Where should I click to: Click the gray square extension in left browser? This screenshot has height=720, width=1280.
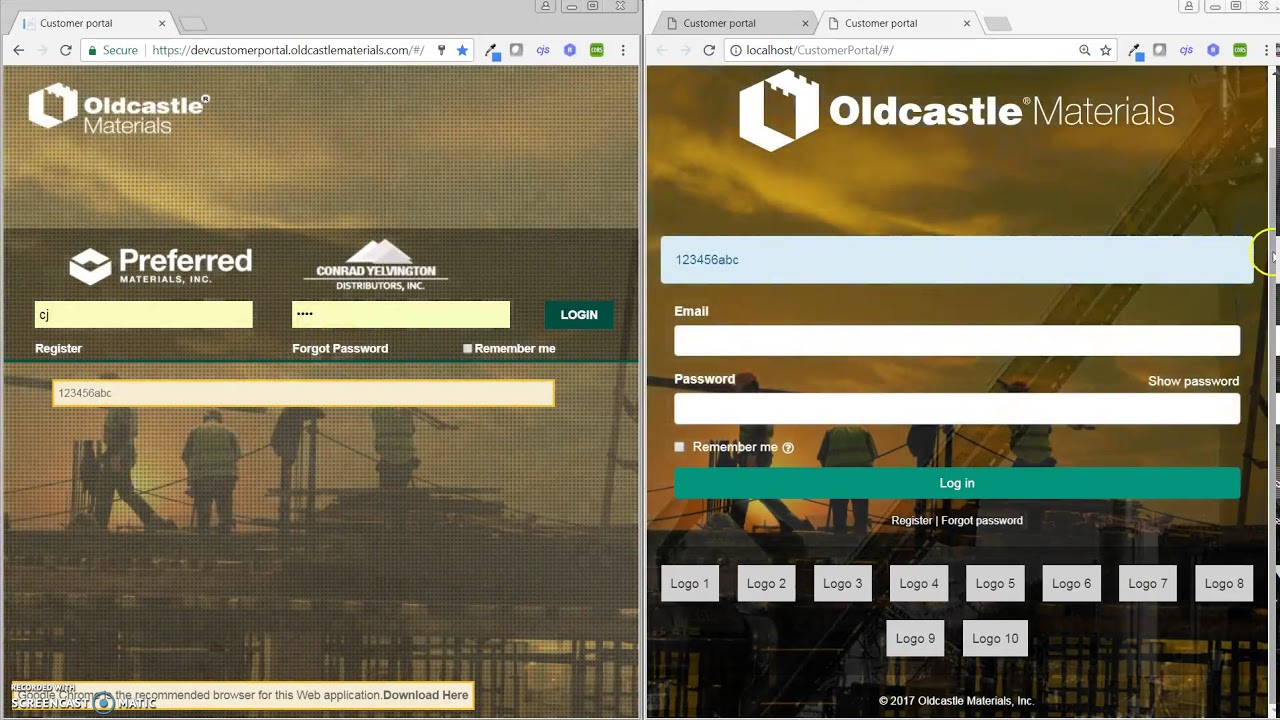[x=516, y=50]
